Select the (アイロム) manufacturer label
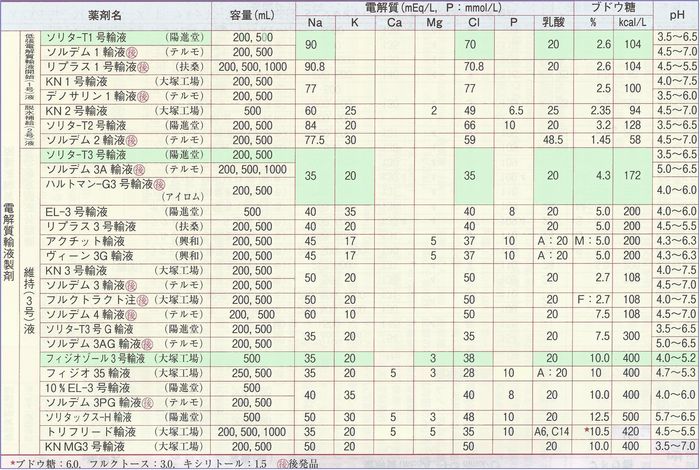Image resolution: width=700 pixels, height=470 pixels. [x=183, y=196]
